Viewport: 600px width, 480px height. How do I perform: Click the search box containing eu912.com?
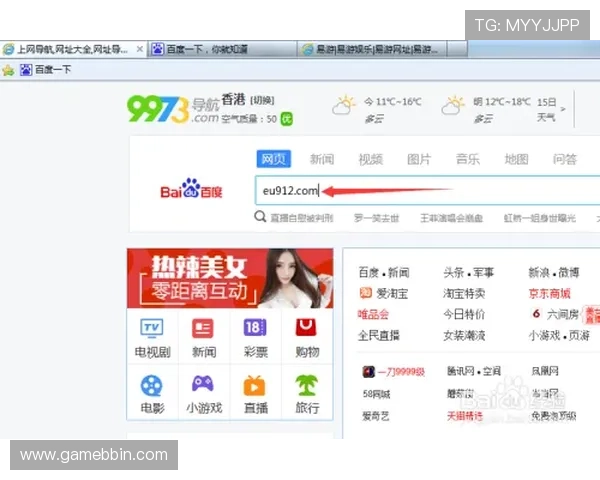[427, 190]
